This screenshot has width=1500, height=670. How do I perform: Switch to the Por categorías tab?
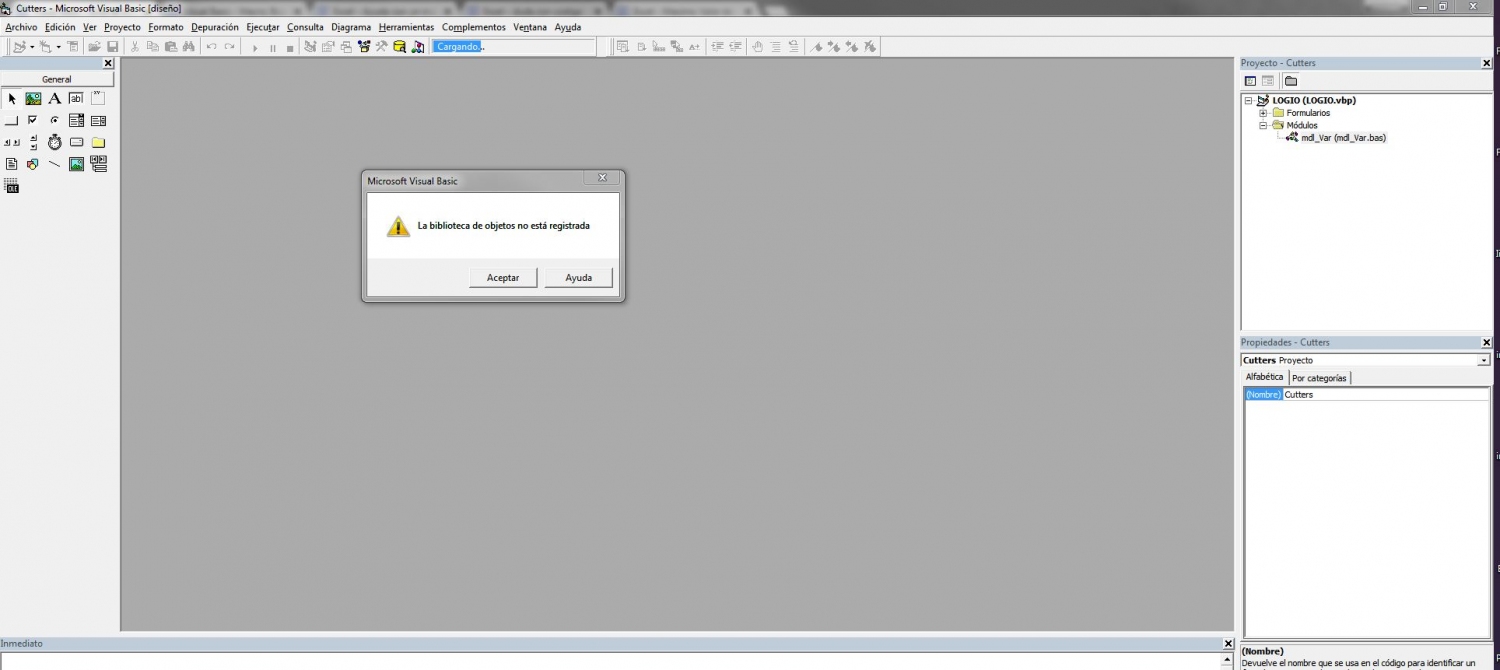1319,378
